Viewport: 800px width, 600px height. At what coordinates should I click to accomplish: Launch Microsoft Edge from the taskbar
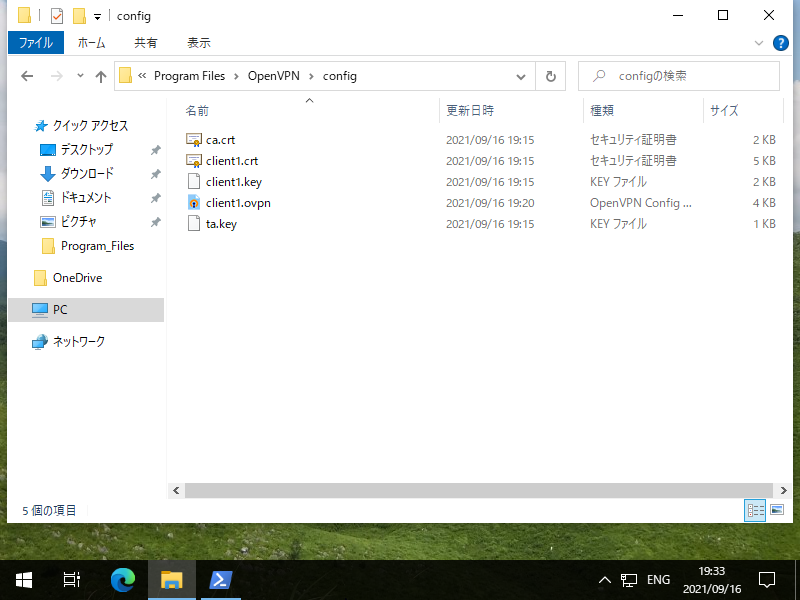[122, 579]
